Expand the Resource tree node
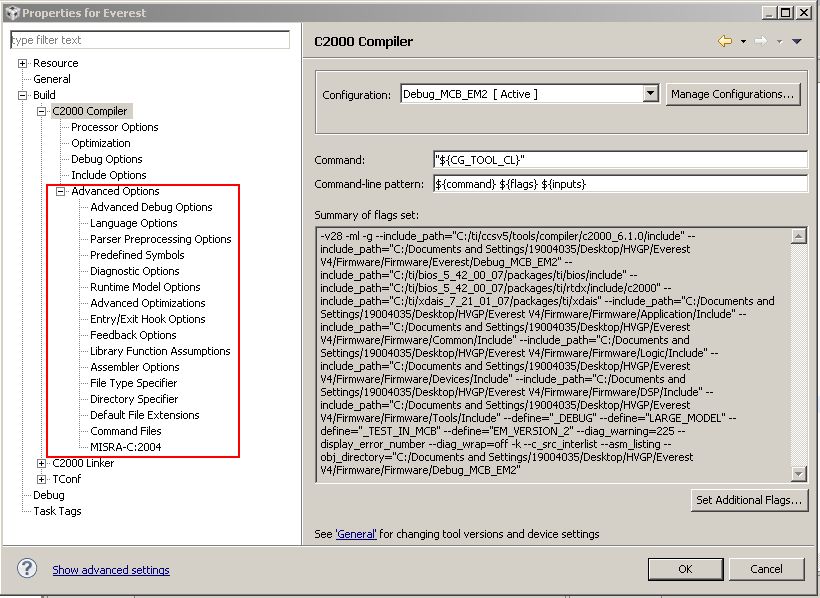Image resolution: width=820 pixels, height=598 pixels. 22,62
